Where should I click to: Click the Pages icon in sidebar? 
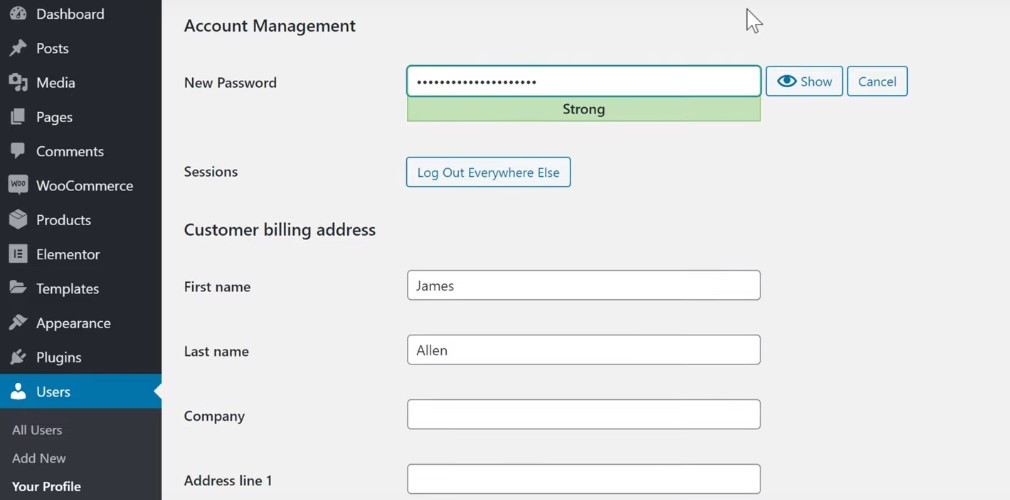[x=18, y=117]
